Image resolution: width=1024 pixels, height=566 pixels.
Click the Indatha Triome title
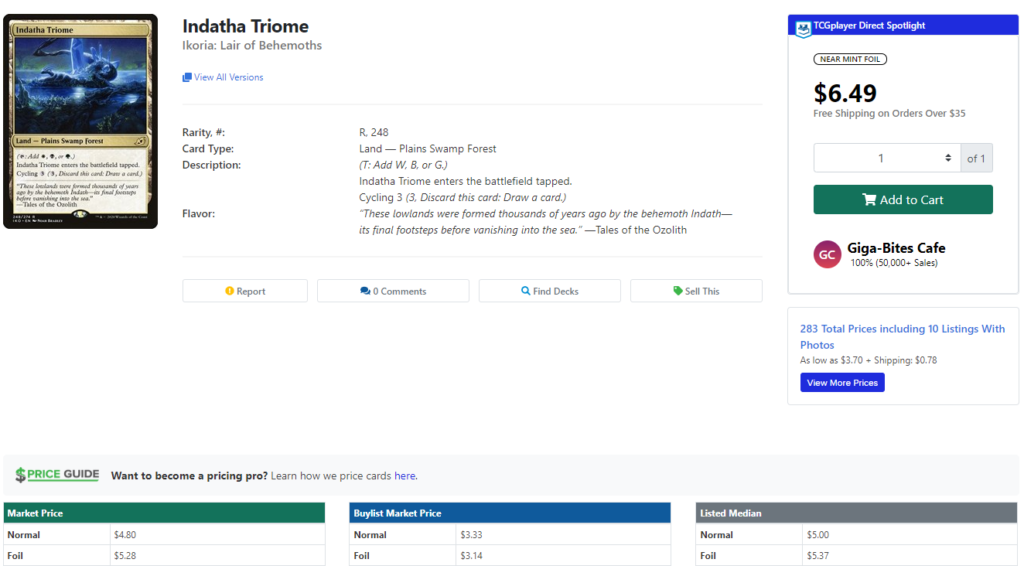(x=245, y=26)
